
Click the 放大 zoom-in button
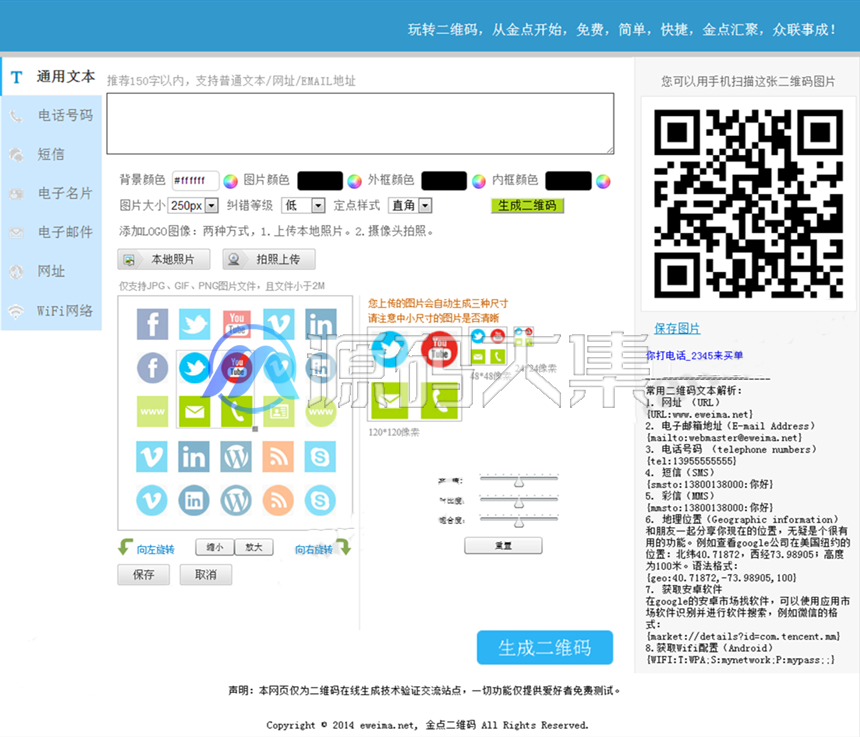pos(254,547)
